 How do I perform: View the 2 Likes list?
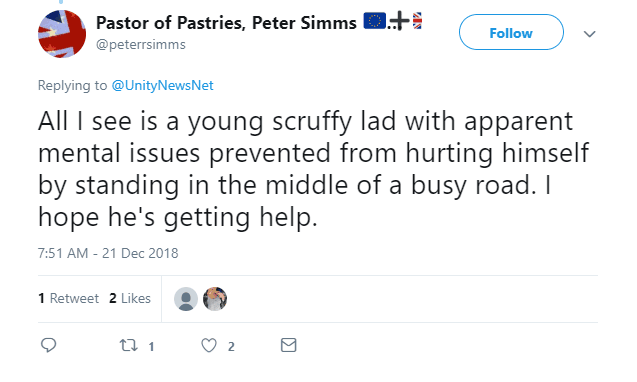click(x=130, y=298)
